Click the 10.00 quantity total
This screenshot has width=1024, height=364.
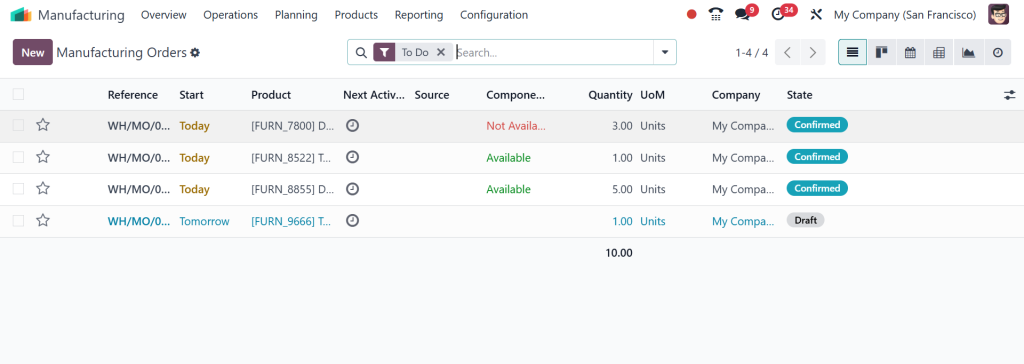pos(618,252)
